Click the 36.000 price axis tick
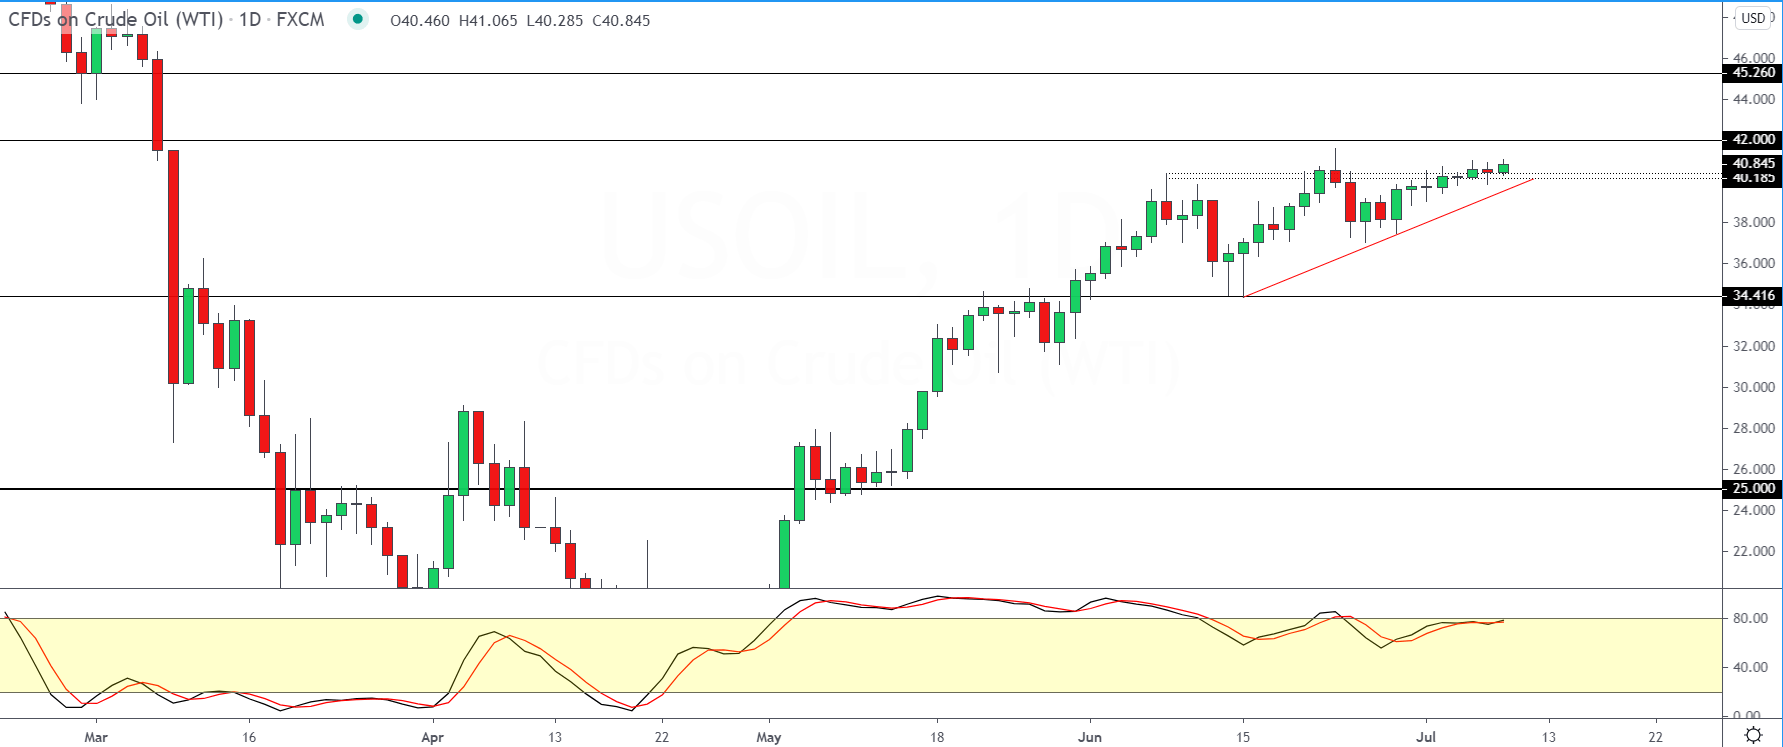The image size is (1783, 747). (x=1754, y=263)
